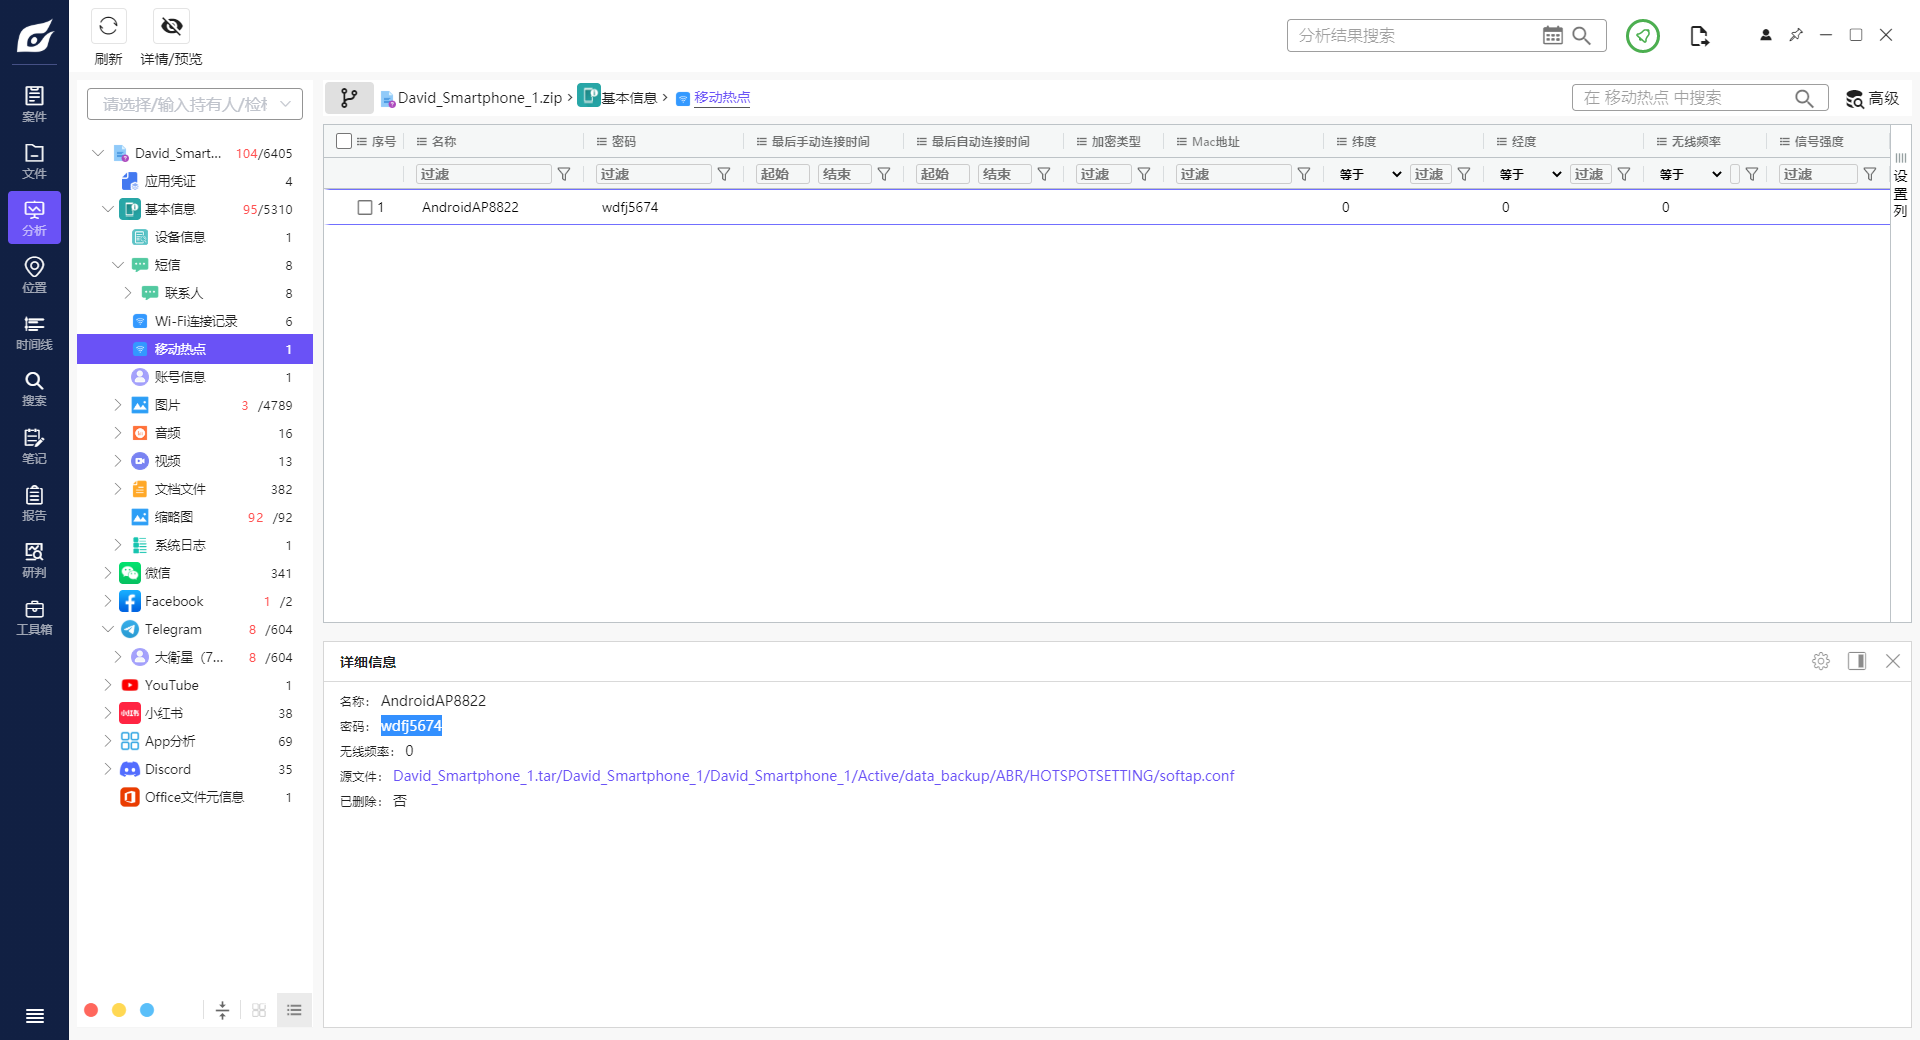The image size is (1920, 1040).
Task: Open the 位置 location sidebar icon
Action: click(x=34, y=274)
